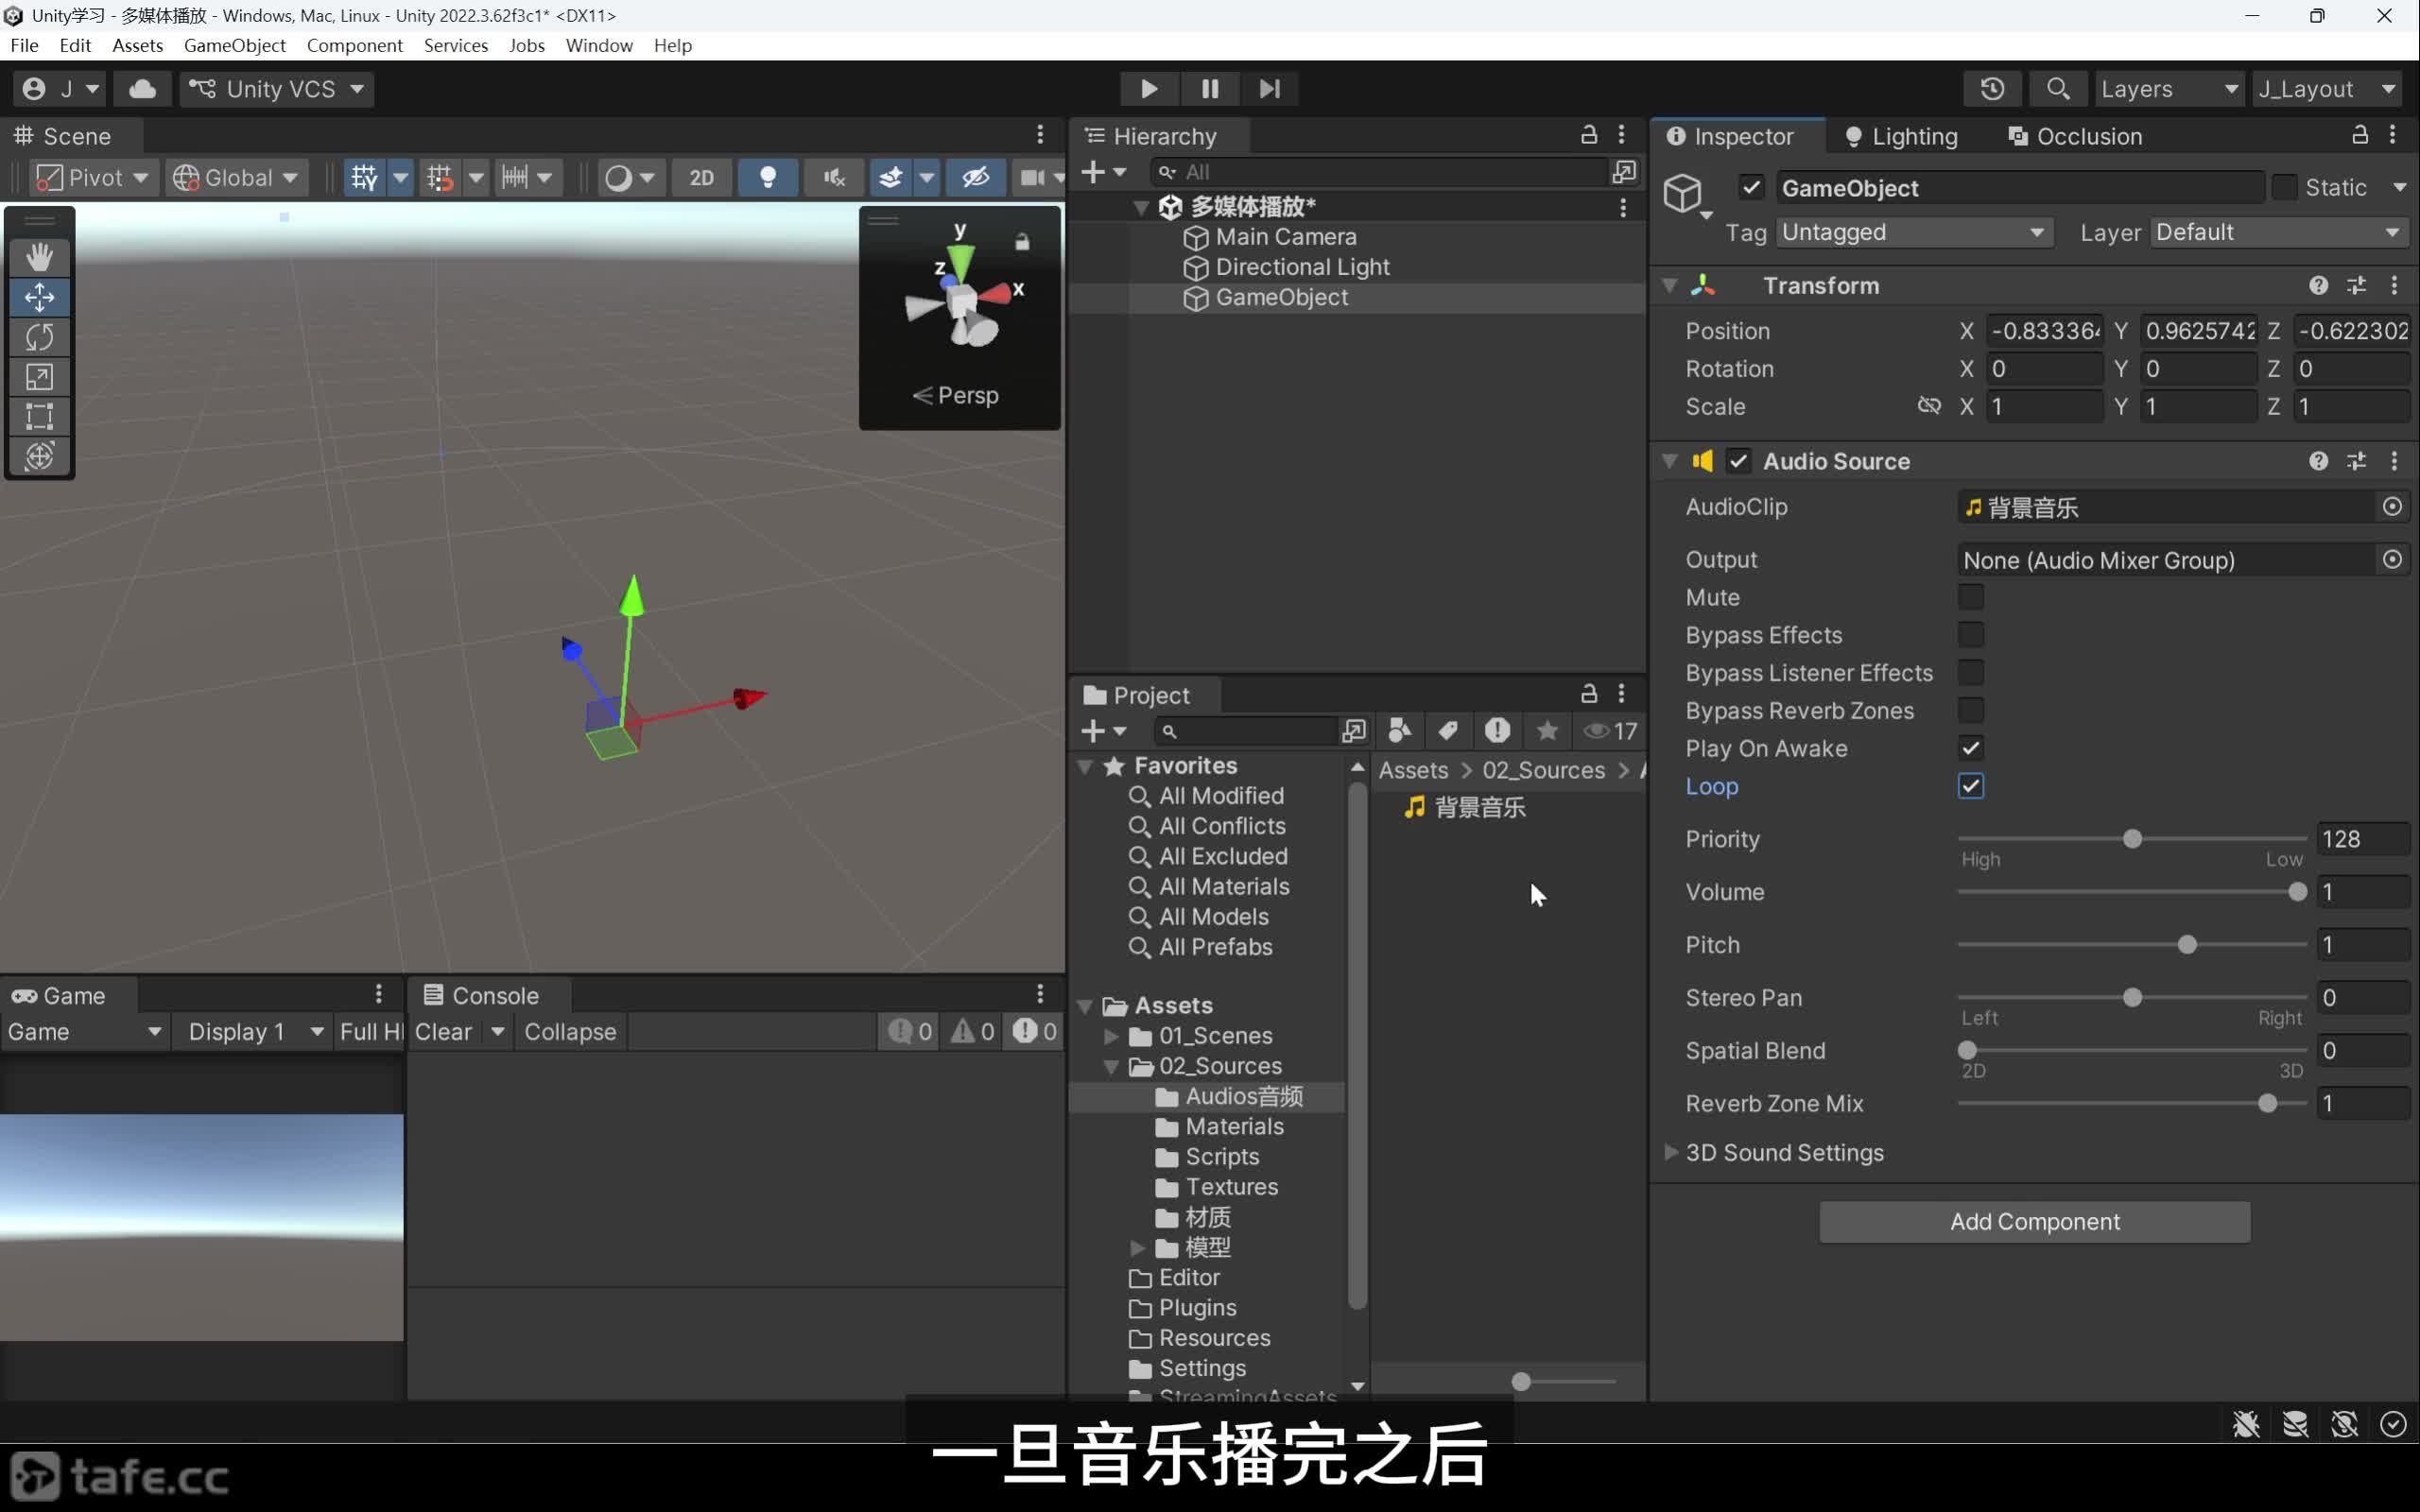
Task: Open Undo History icon
Action: coord(1992,89)
